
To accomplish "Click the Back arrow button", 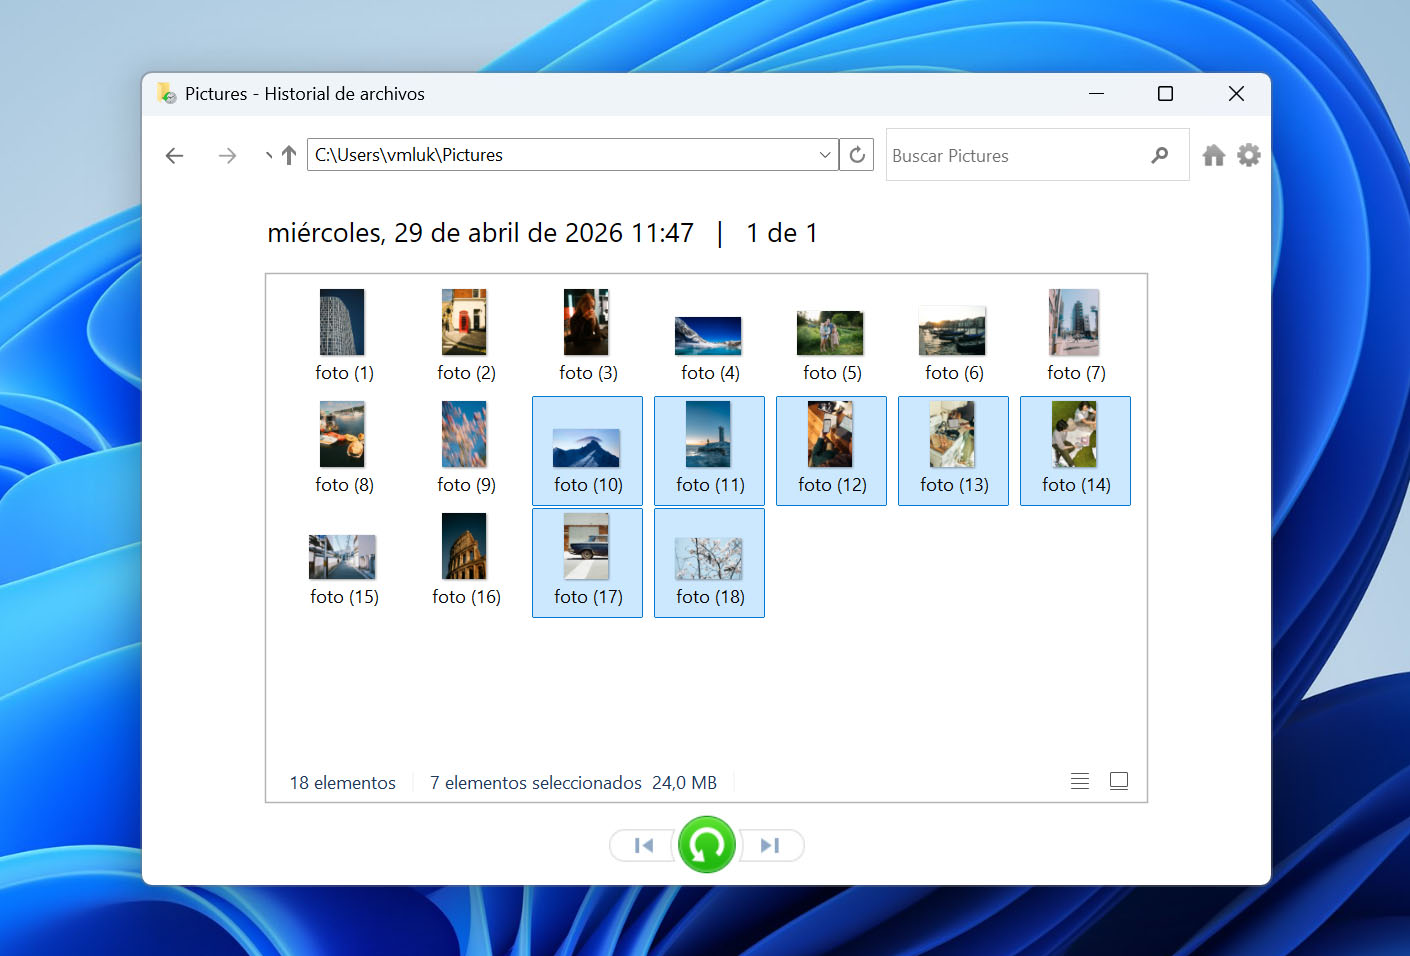I will click(x=175, y=155).
